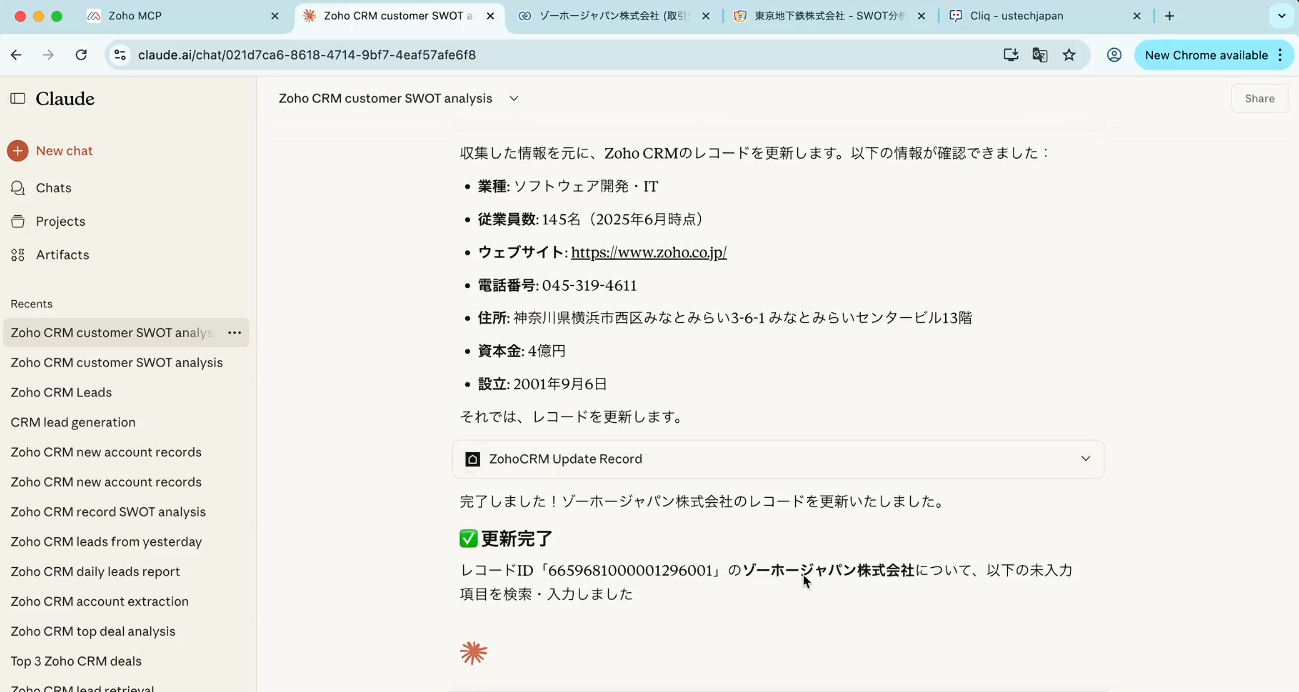The height and width of the screenshot is (692, 1299).
Task: Switch to the 東京地下鉄株式会社 SWOT browser tab
Action: pos(829,16)
